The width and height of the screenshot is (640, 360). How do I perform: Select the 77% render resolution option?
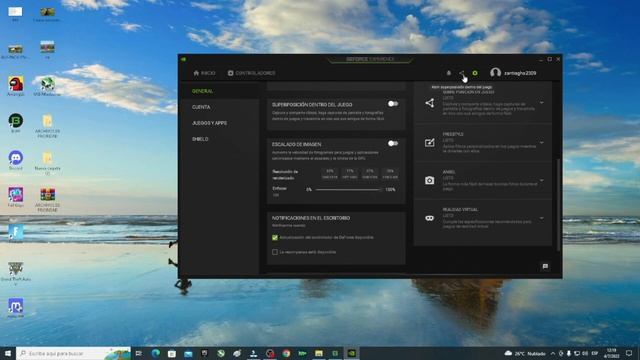tap(350, 174)
